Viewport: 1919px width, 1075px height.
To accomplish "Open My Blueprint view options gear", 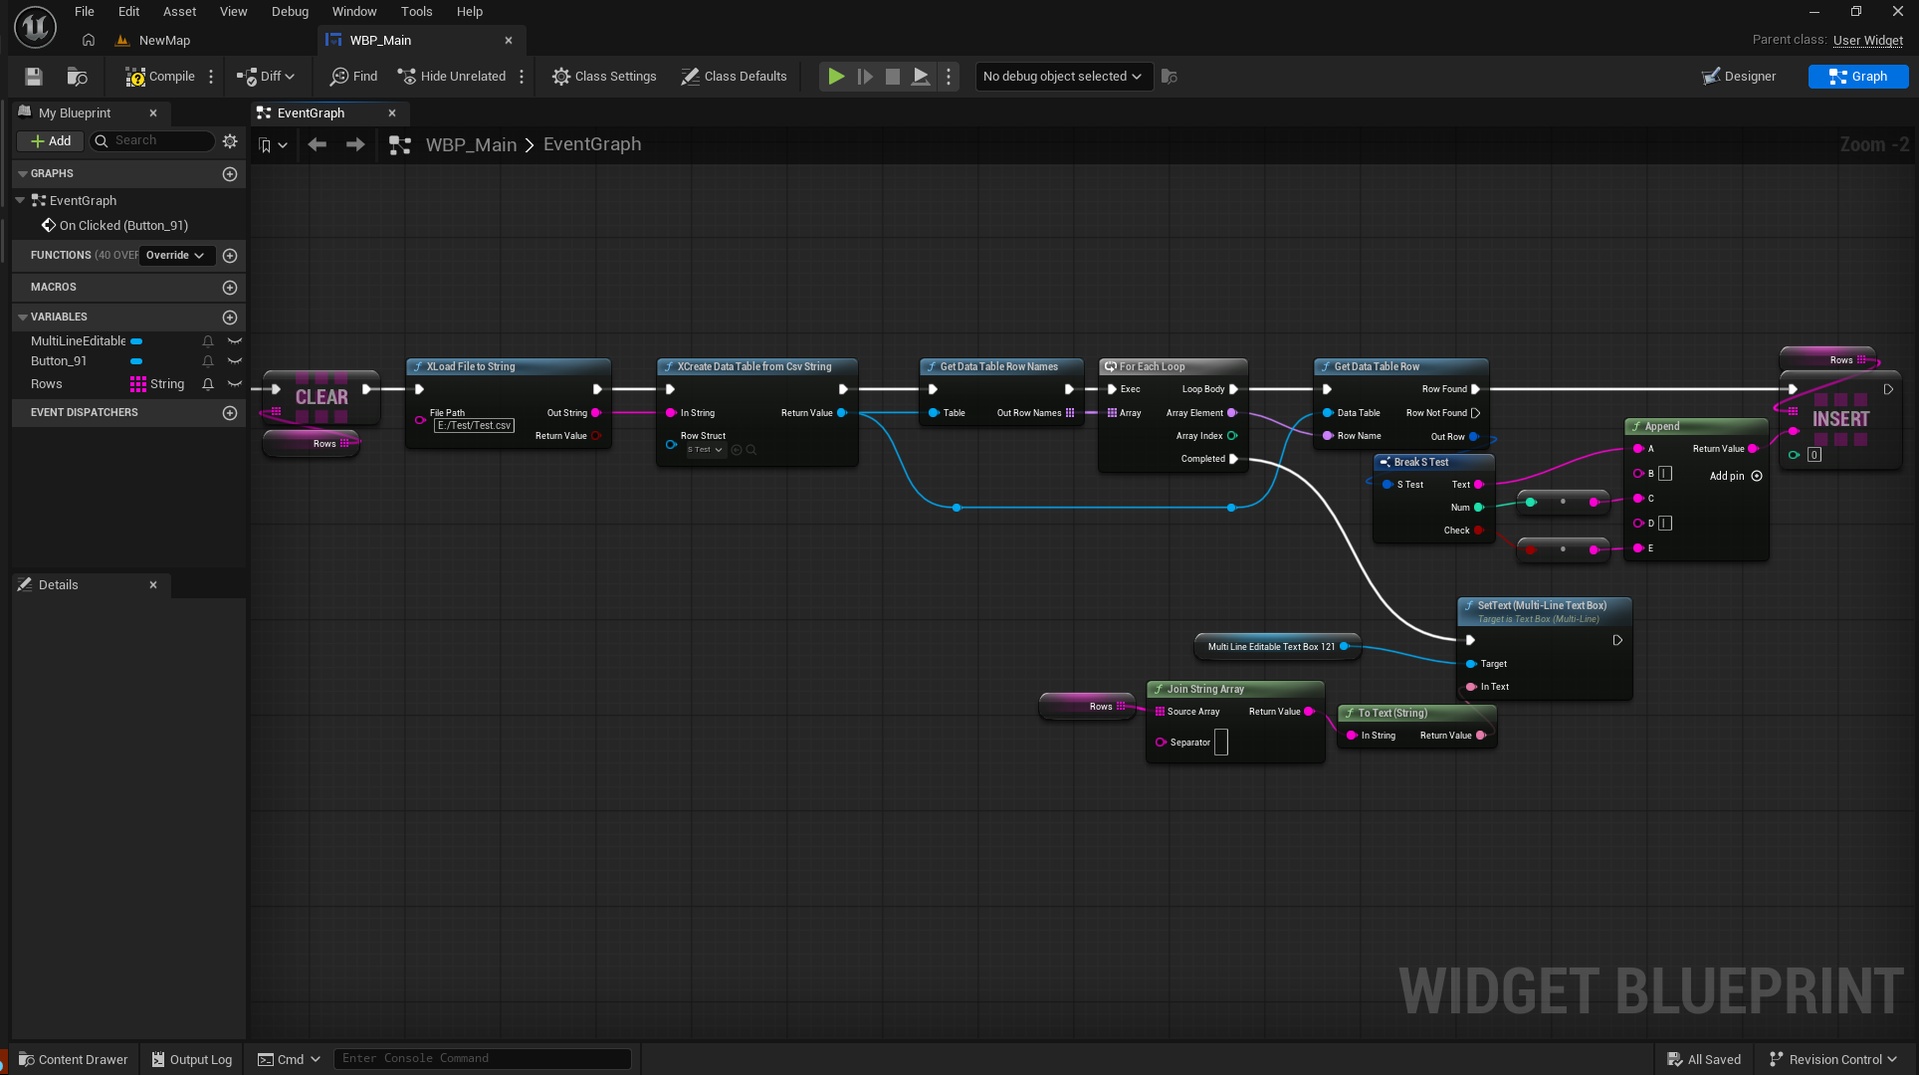I will [x=230, y=141].
